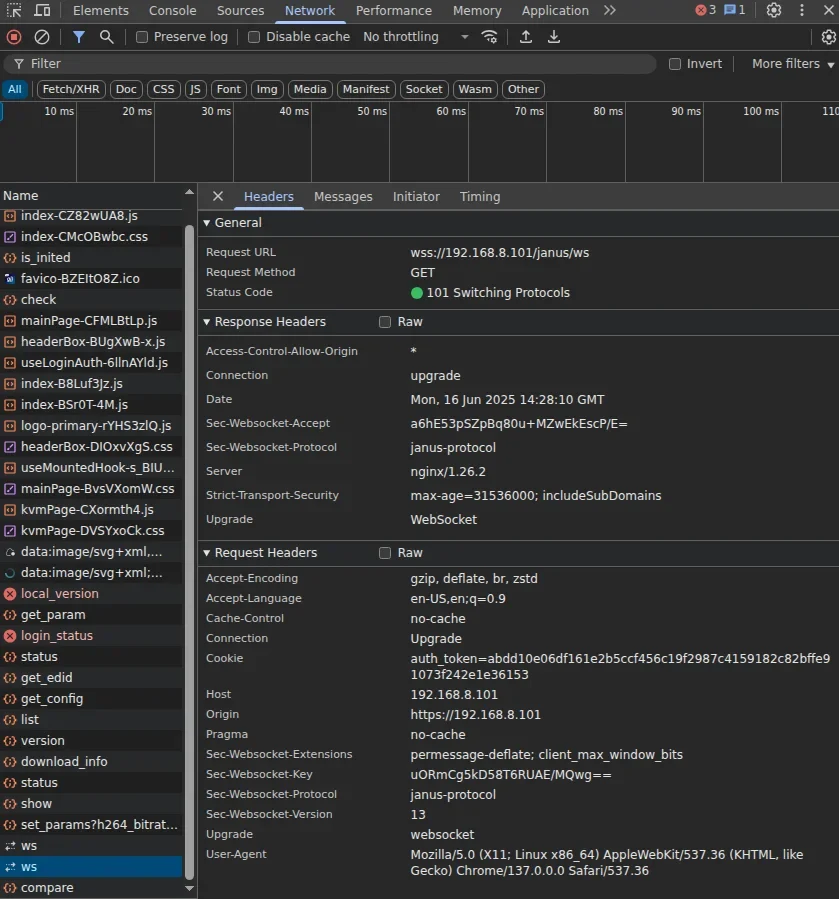Open DevTools settings gear
Viewport: 839px width, 899px height.
click(774, 10)
